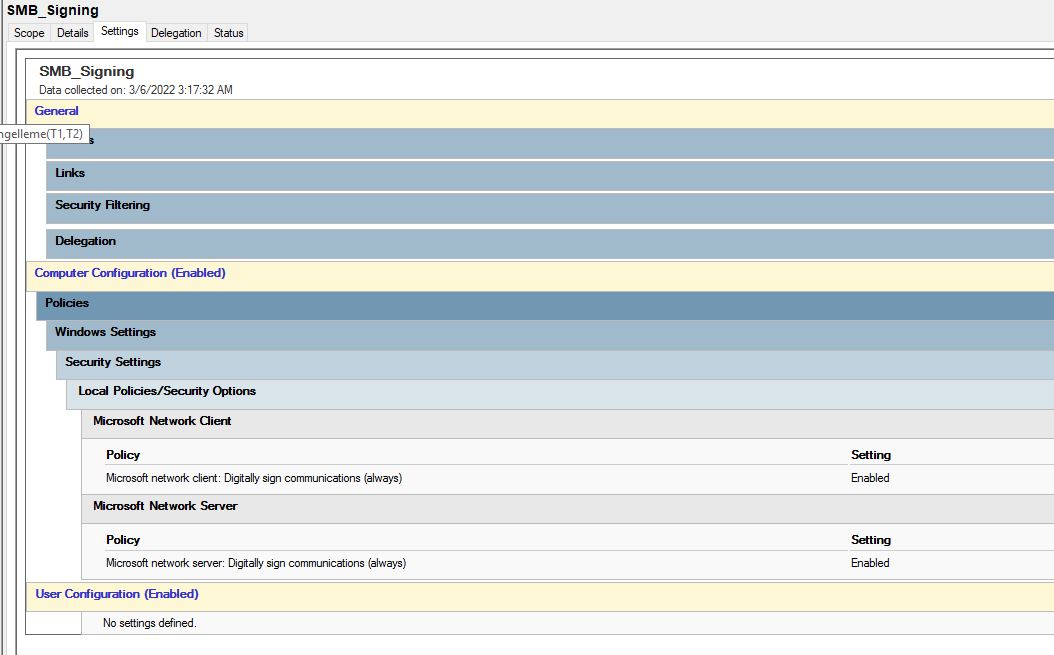Collapse the Microsoft Network Server group
The width and height of the screenshot is (1054, 655).
point(165,506)
